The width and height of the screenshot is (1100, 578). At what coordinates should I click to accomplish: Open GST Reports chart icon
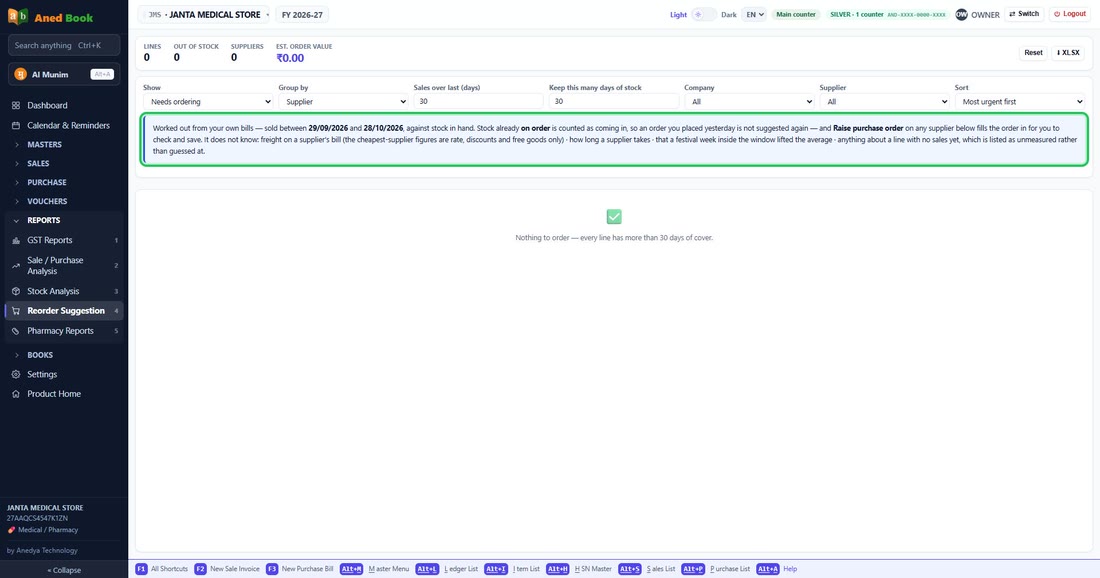coord(15,240)
